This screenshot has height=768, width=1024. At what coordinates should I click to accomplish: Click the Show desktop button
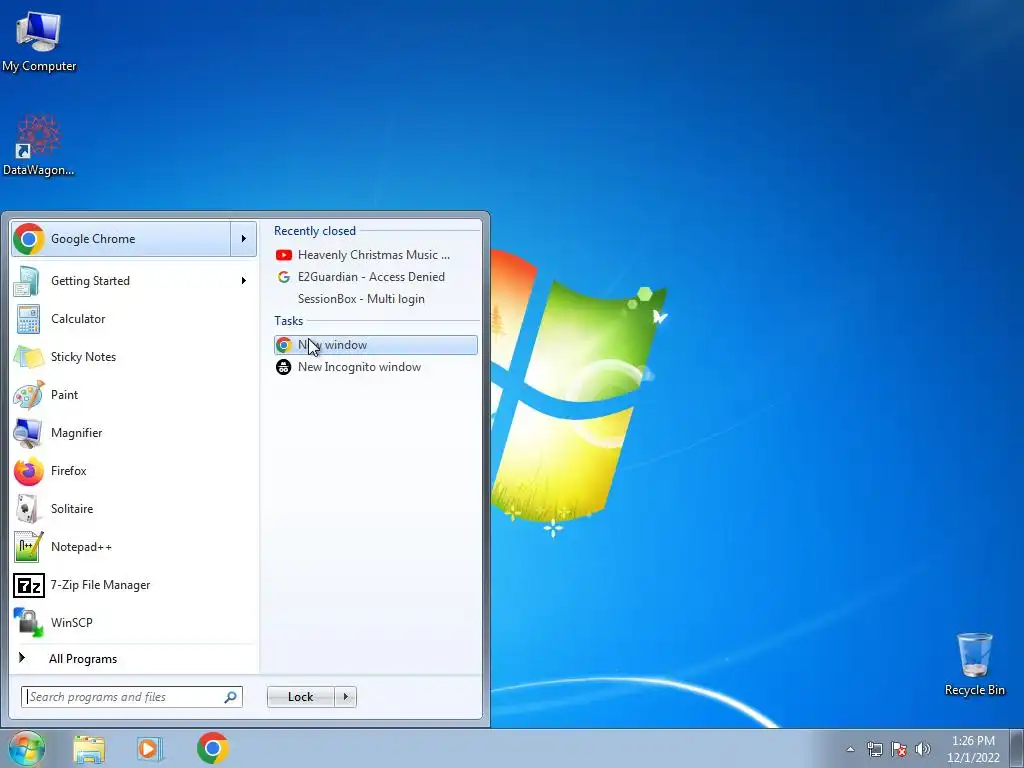coord(1016,748)
